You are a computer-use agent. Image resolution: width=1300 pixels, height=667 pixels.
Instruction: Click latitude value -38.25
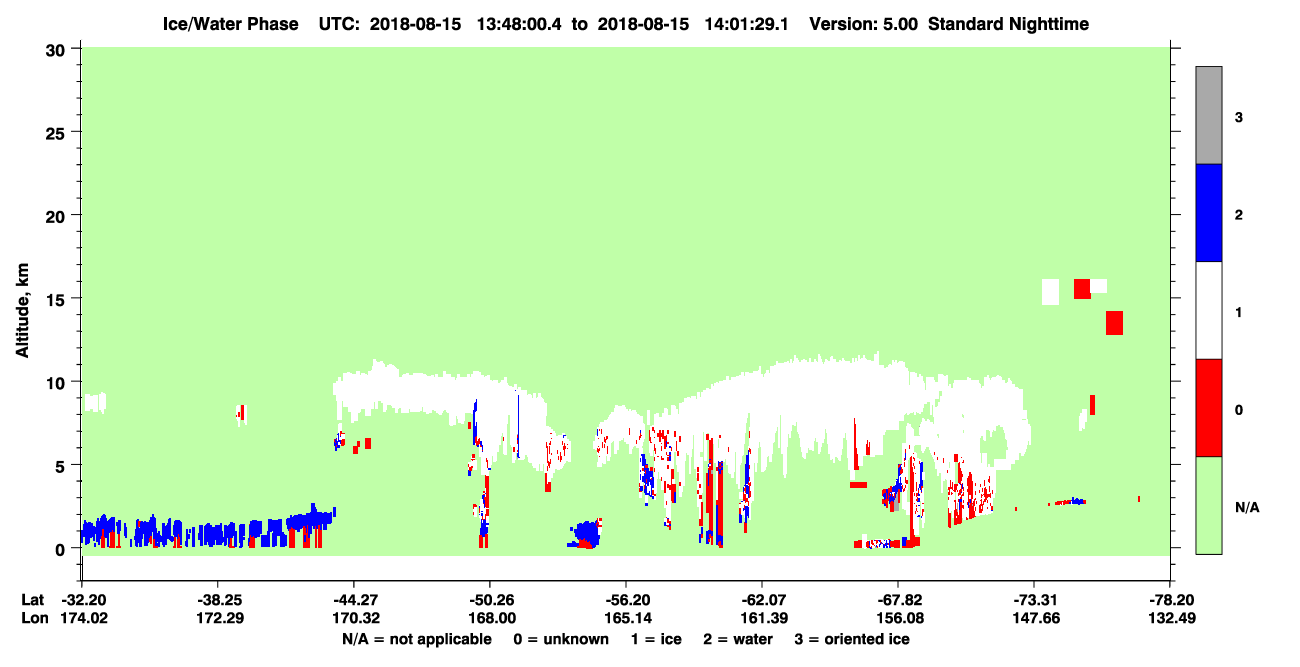(217, 600)
